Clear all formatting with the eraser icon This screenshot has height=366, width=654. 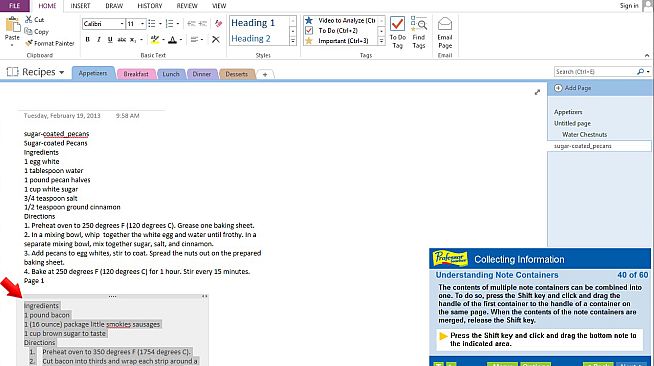pyautogui.click(x=218, y=24)
